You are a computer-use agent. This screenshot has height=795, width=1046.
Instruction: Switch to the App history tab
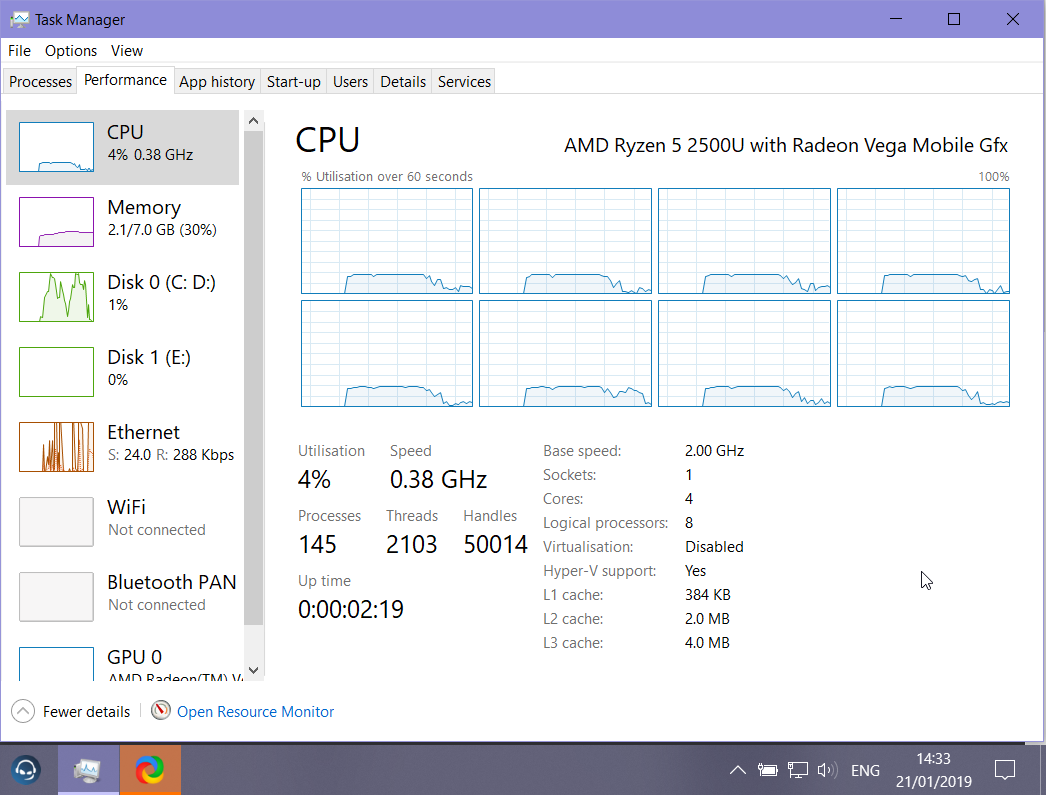[216, 81]
